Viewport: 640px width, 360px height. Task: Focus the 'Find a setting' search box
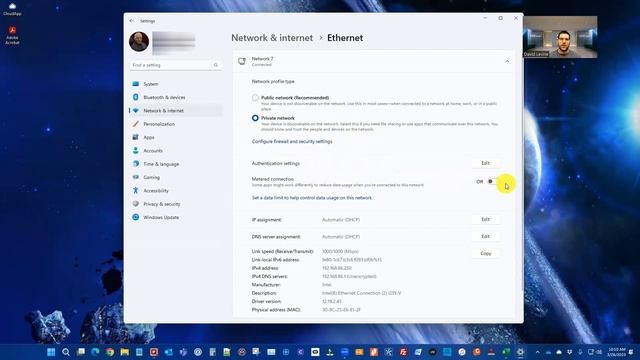176,65
